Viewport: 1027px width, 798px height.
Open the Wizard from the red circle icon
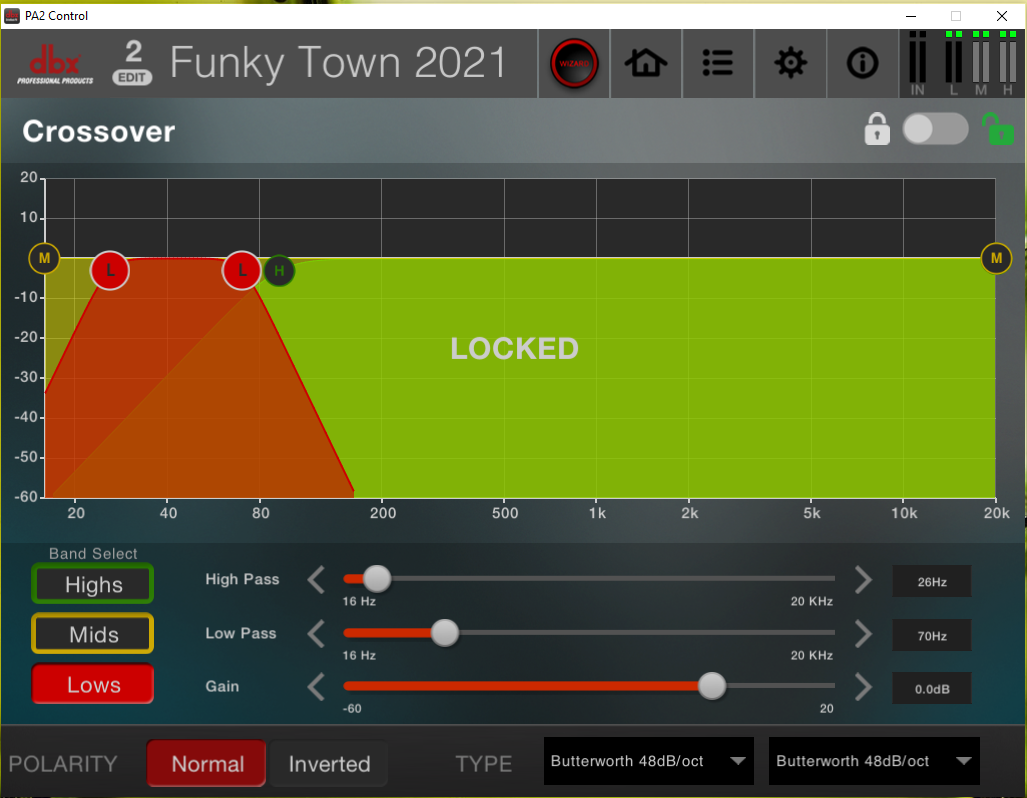(574, 64)
